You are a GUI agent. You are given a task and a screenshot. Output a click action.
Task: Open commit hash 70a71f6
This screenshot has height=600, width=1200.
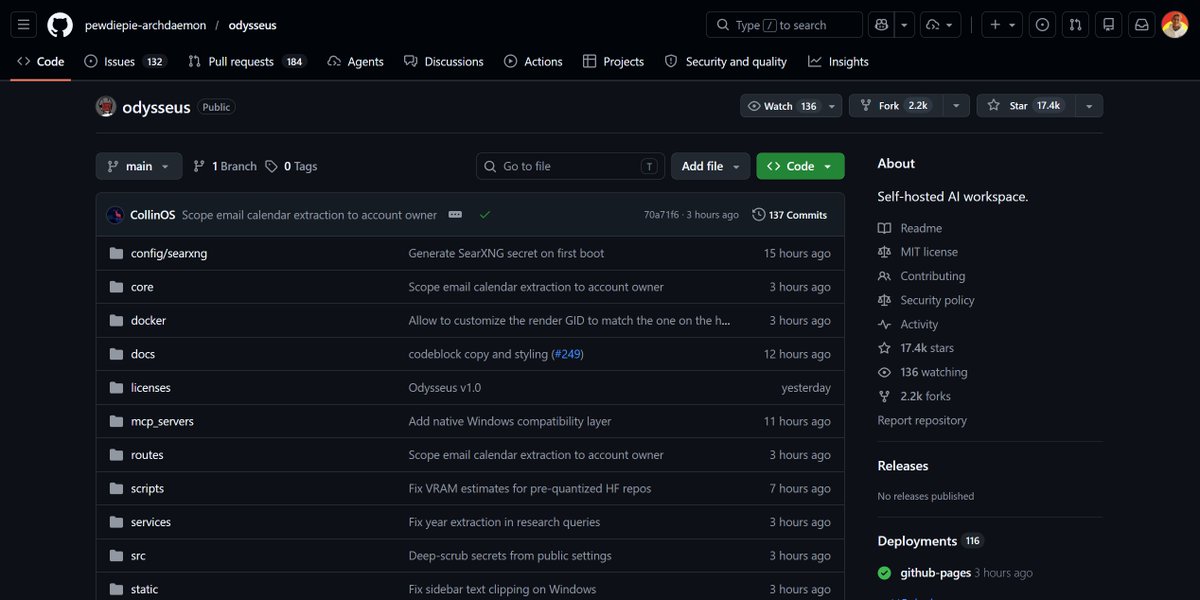coord(660,215)
